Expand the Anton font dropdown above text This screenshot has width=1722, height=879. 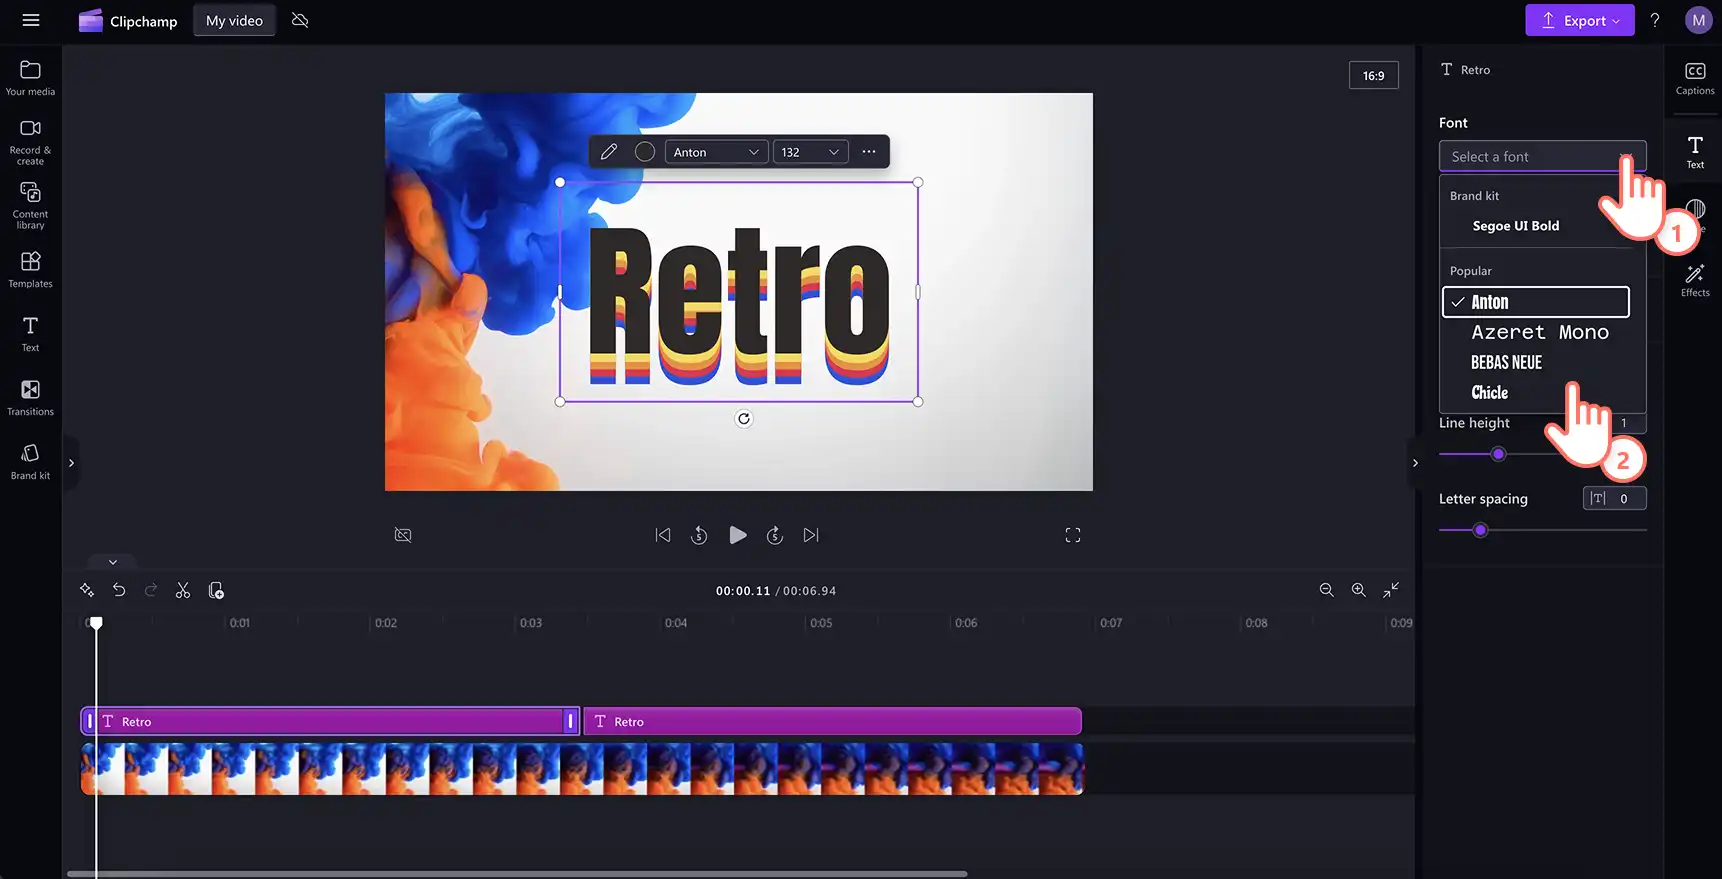click(x=716, y=152)
